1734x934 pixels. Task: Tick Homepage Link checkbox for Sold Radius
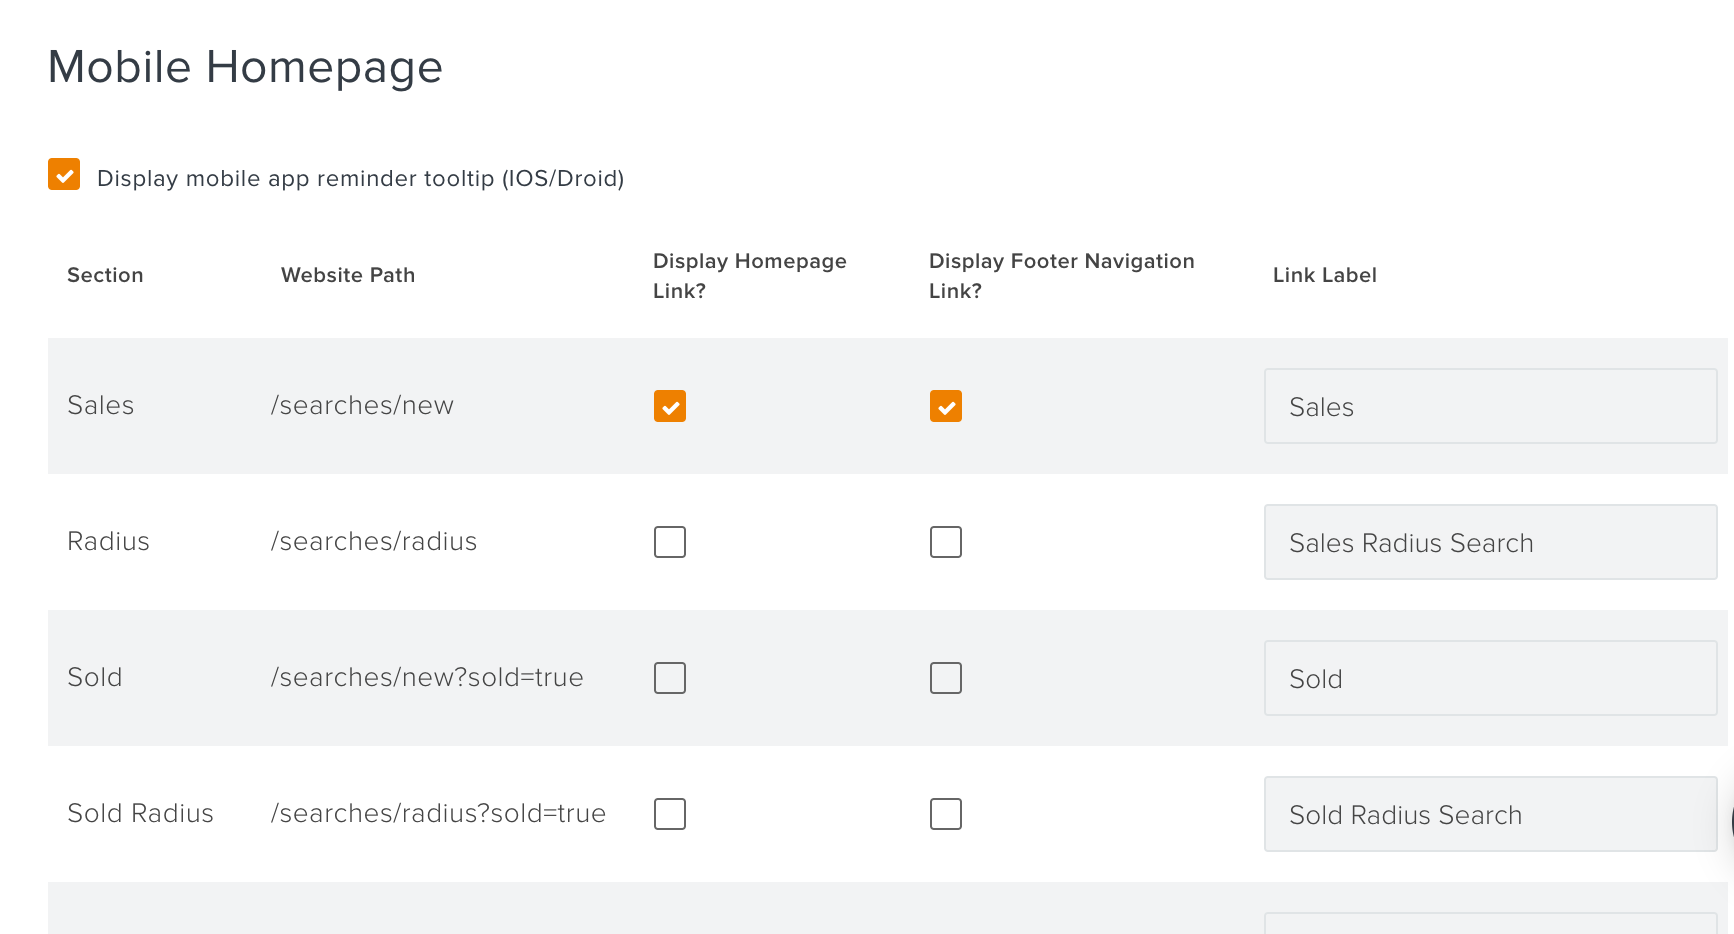point(670,814)
